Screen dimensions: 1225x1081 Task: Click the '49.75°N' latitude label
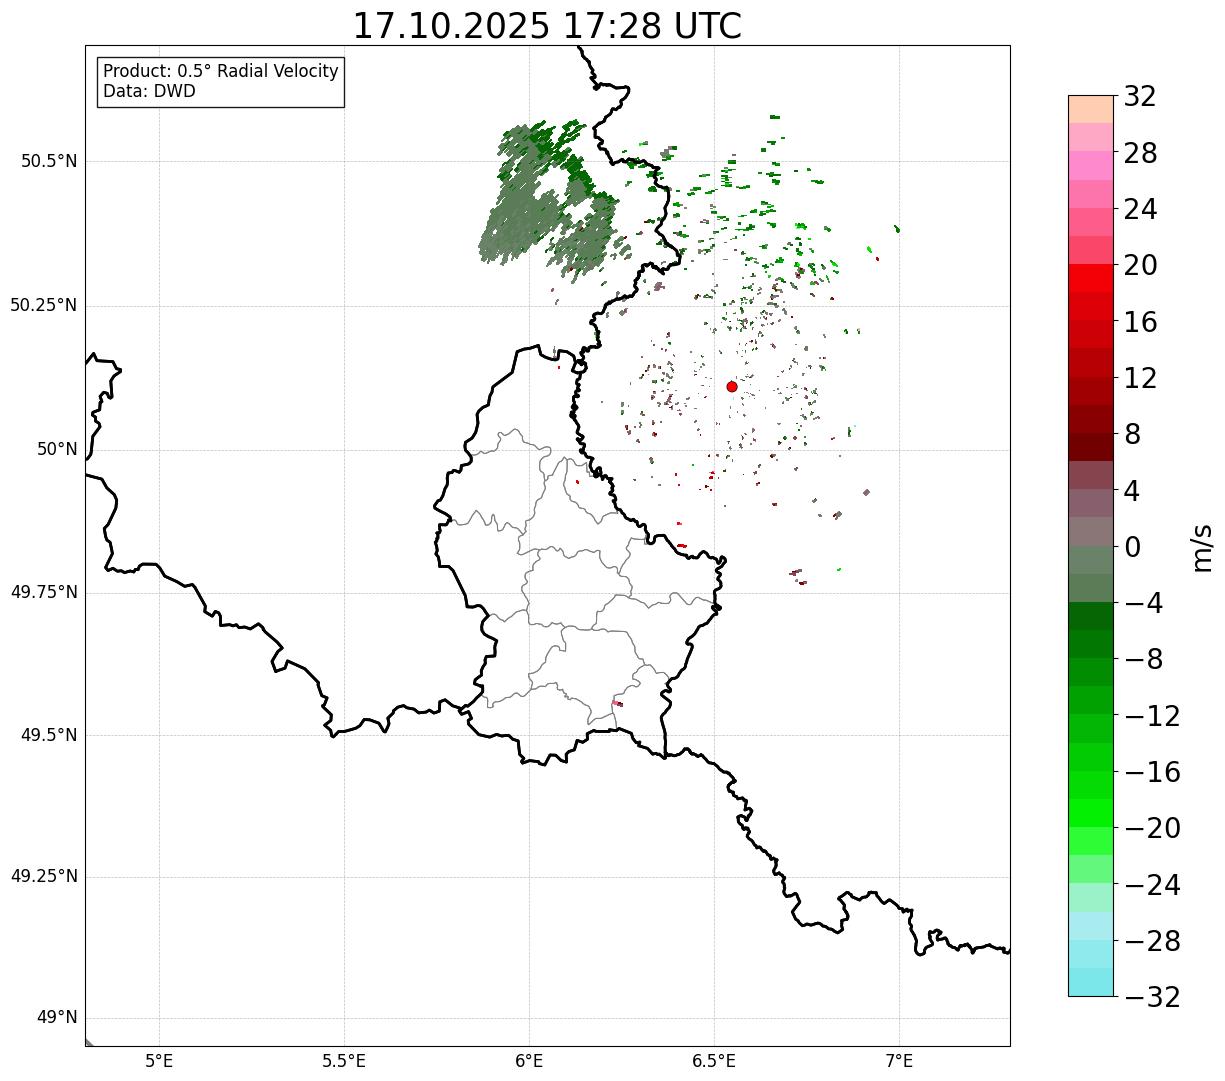pos(44,592)
